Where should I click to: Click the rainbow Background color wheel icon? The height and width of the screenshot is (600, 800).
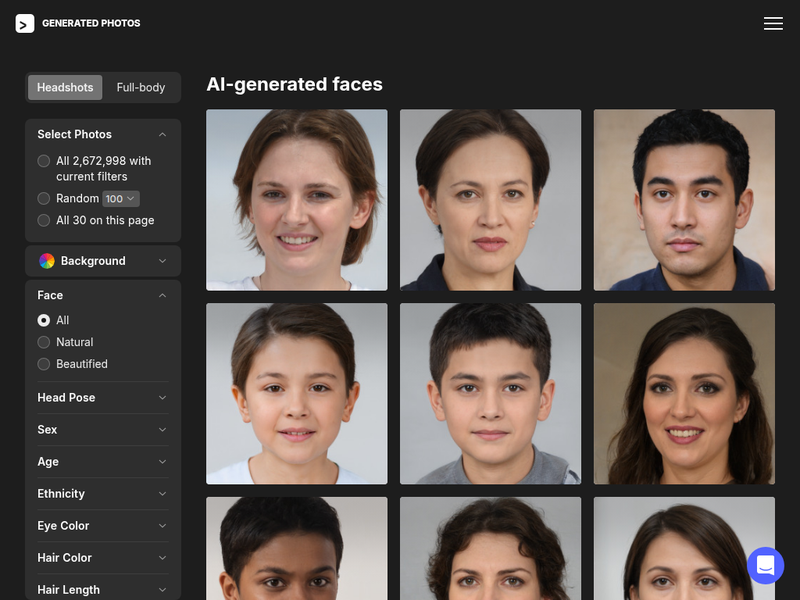click(46, 261)
